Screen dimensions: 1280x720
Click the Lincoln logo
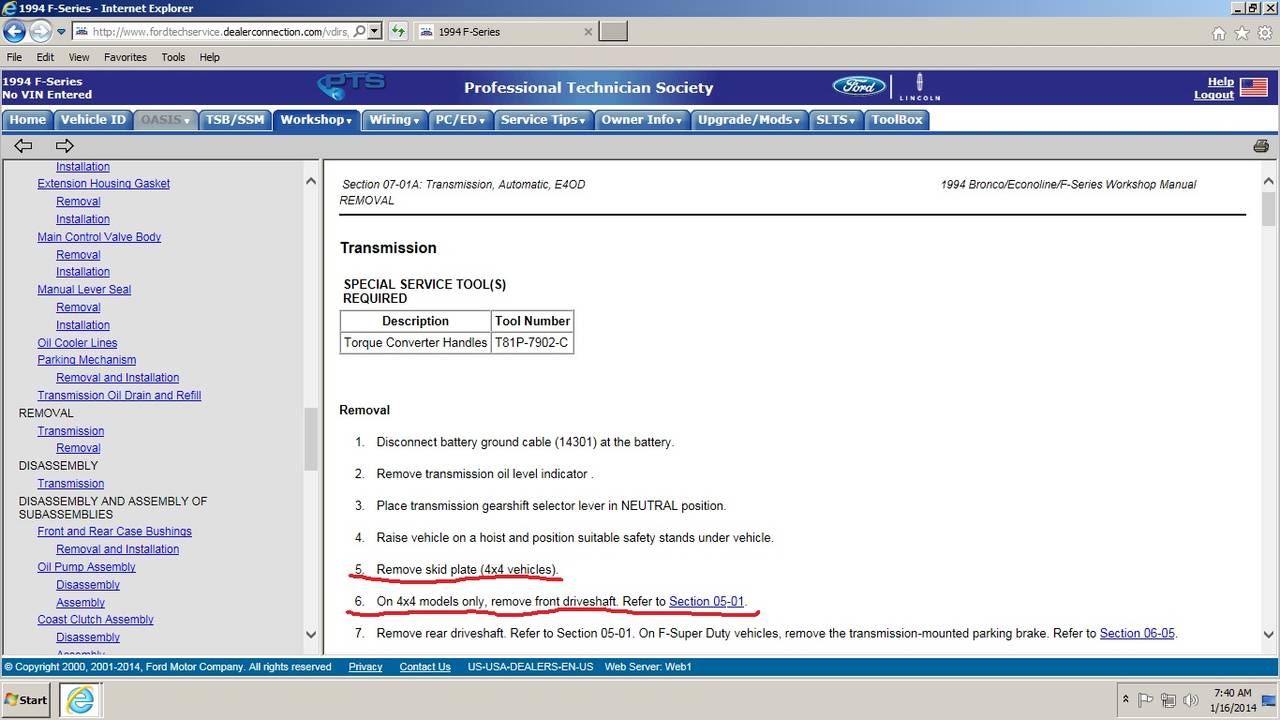[x=919, y=87]
